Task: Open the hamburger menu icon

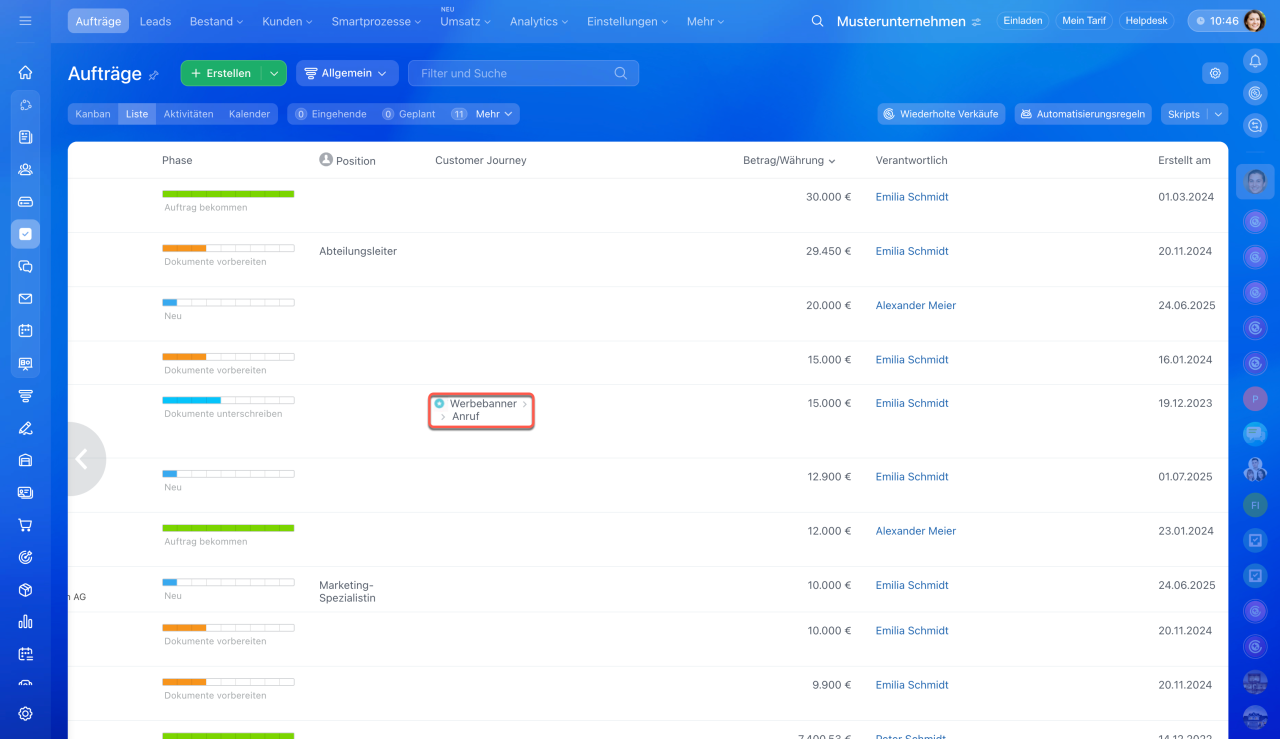Action: [x=25, y=21]
